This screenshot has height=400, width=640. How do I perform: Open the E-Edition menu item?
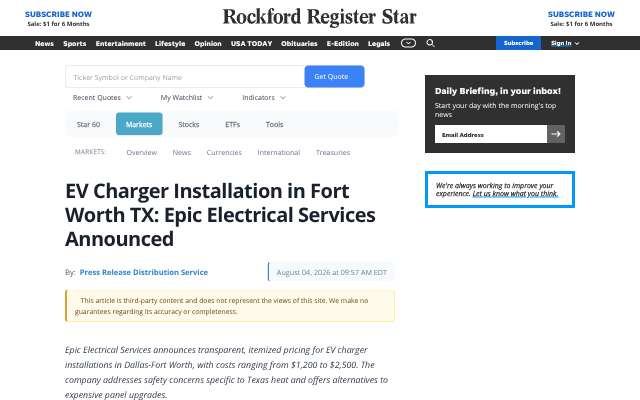pos(342,43)
